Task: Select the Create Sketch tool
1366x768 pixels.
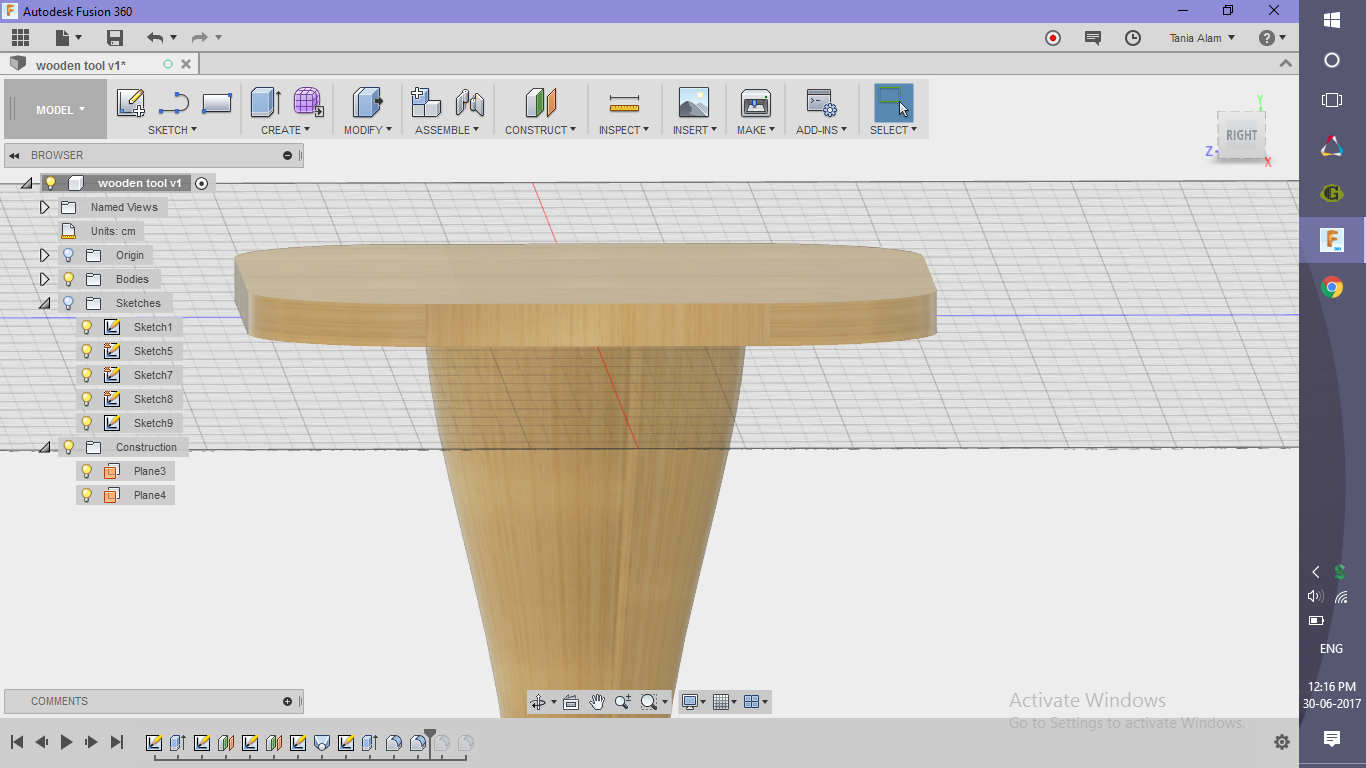Action: [131, 102]
